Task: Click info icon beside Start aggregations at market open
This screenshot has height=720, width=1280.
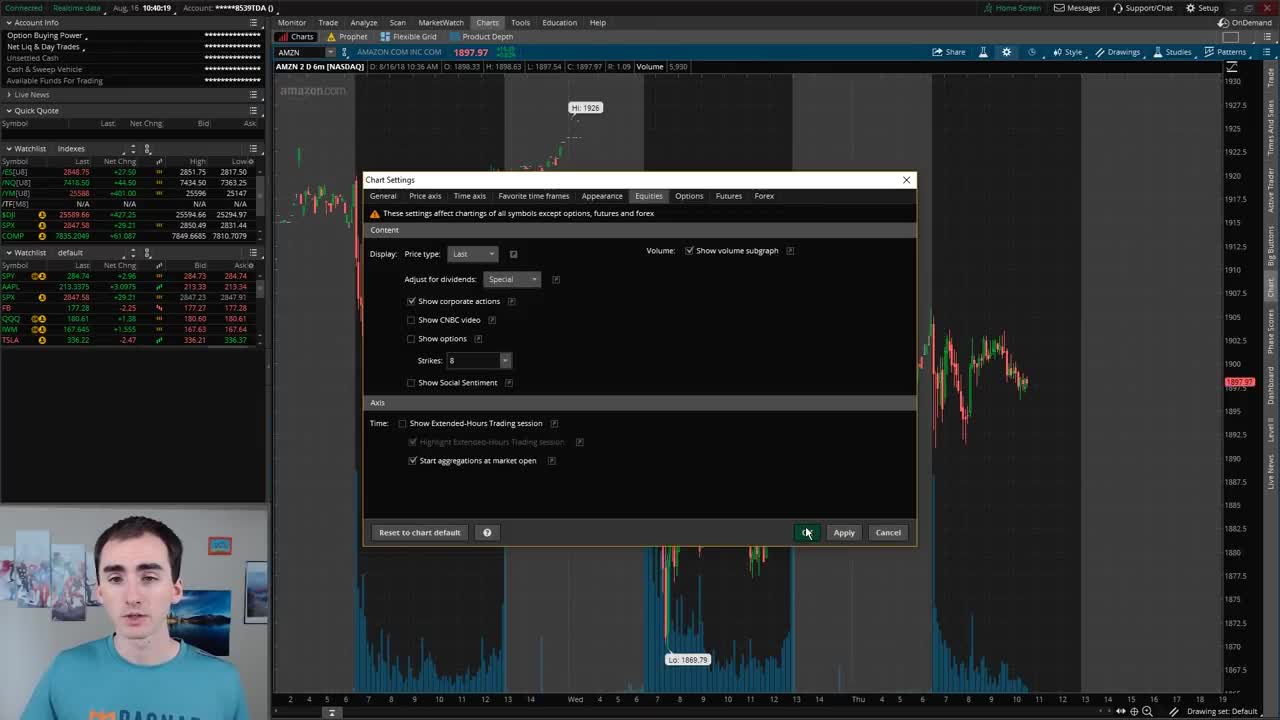Action: (552, 461)
